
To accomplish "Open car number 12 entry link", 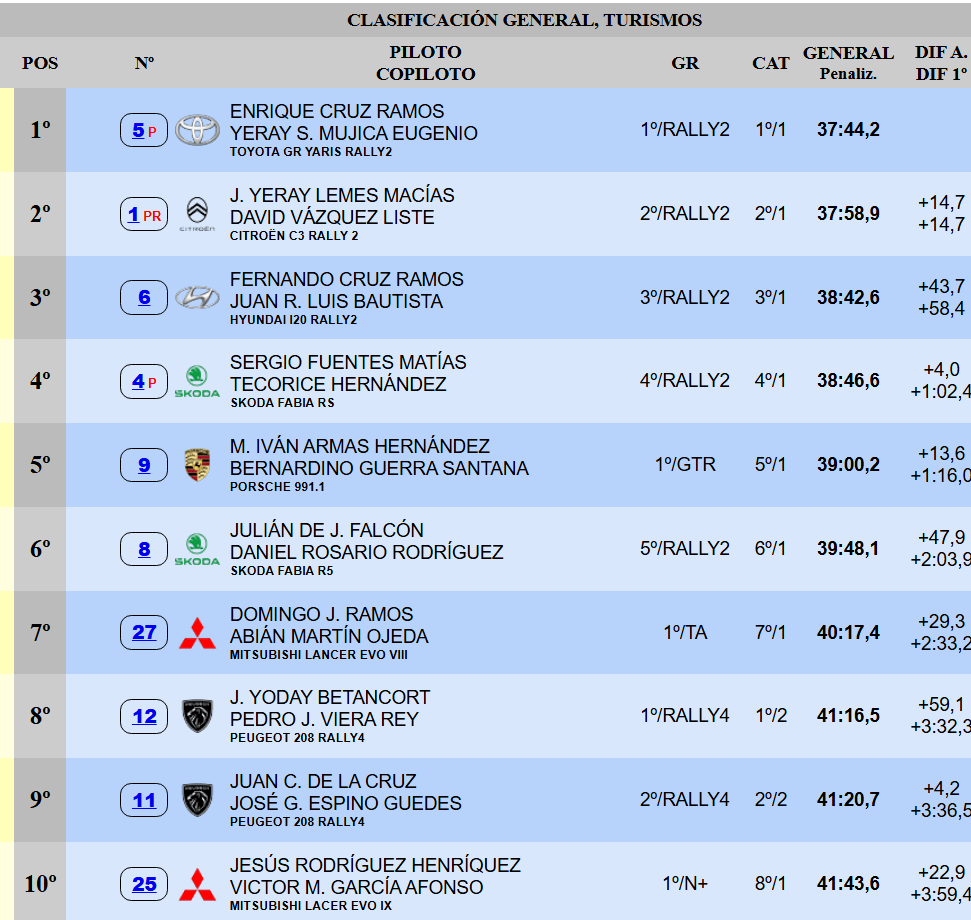I will [144, 716].
